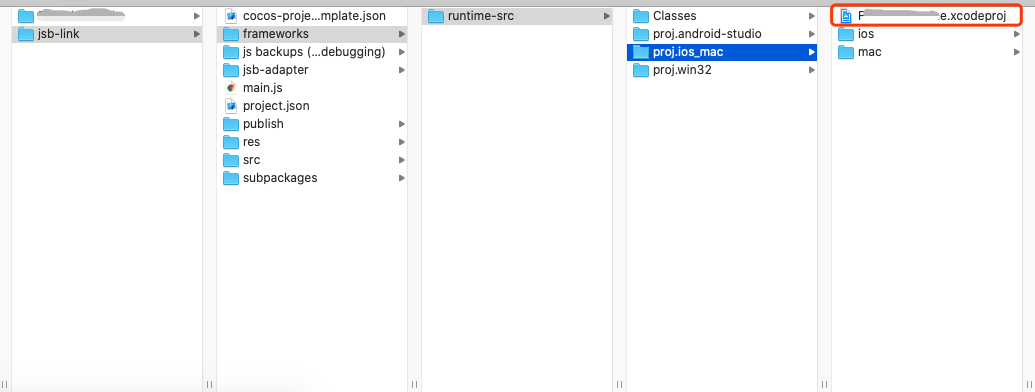Select the src folder label
The height and width of the screenshot is (392, 1035).
251,160
